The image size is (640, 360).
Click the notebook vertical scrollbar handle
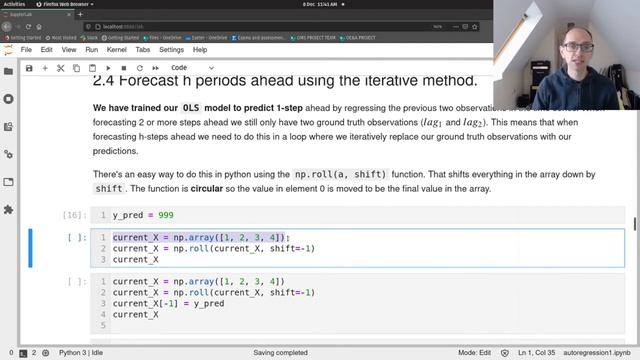coord(635,224)
